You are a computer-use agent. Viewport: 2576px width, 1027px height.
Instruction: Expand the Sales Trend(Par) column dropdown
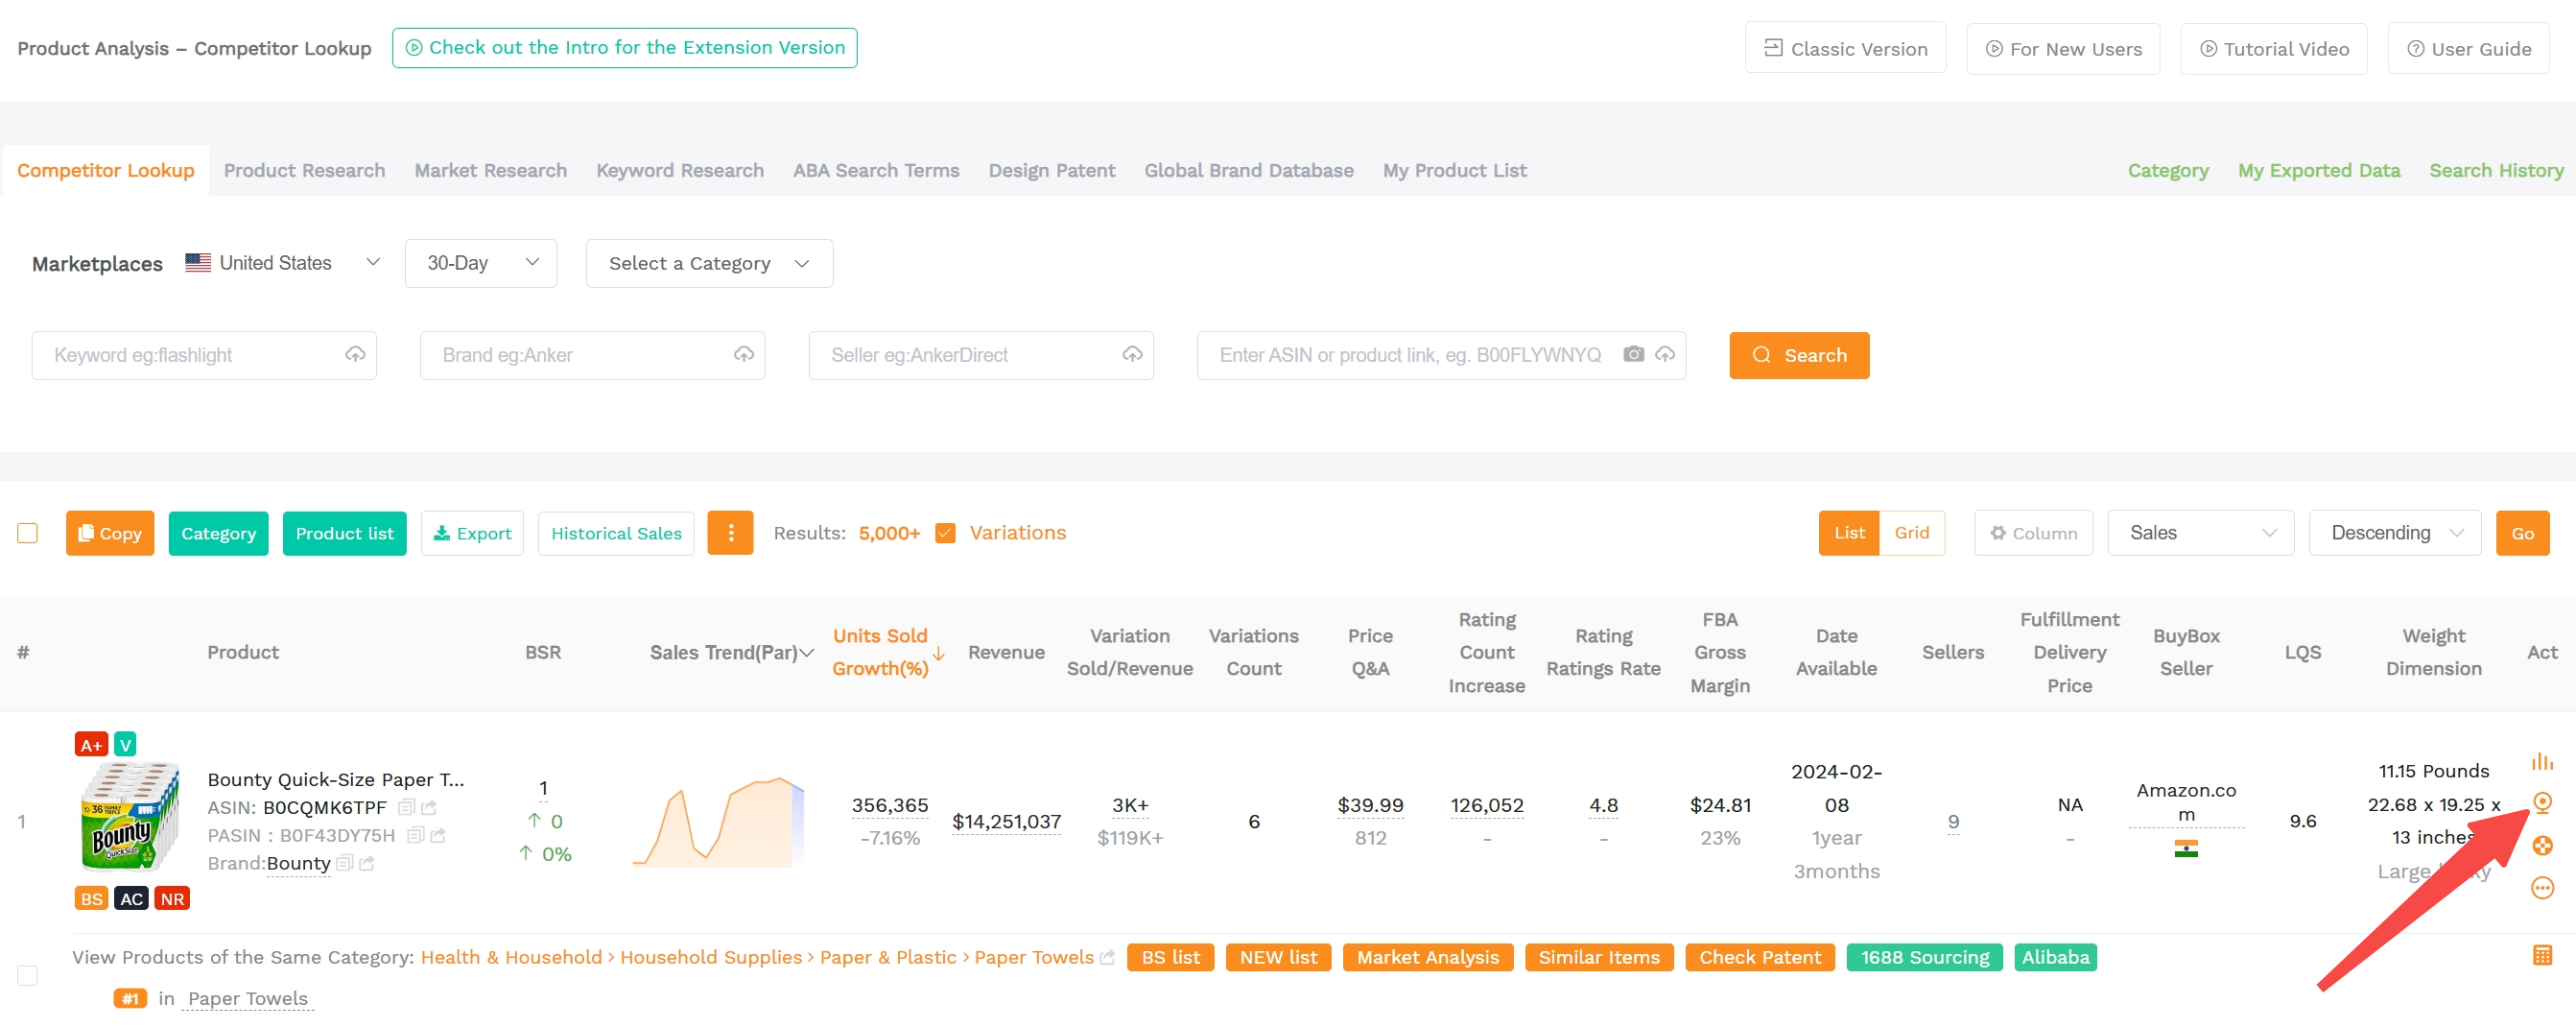coord(806,653)
